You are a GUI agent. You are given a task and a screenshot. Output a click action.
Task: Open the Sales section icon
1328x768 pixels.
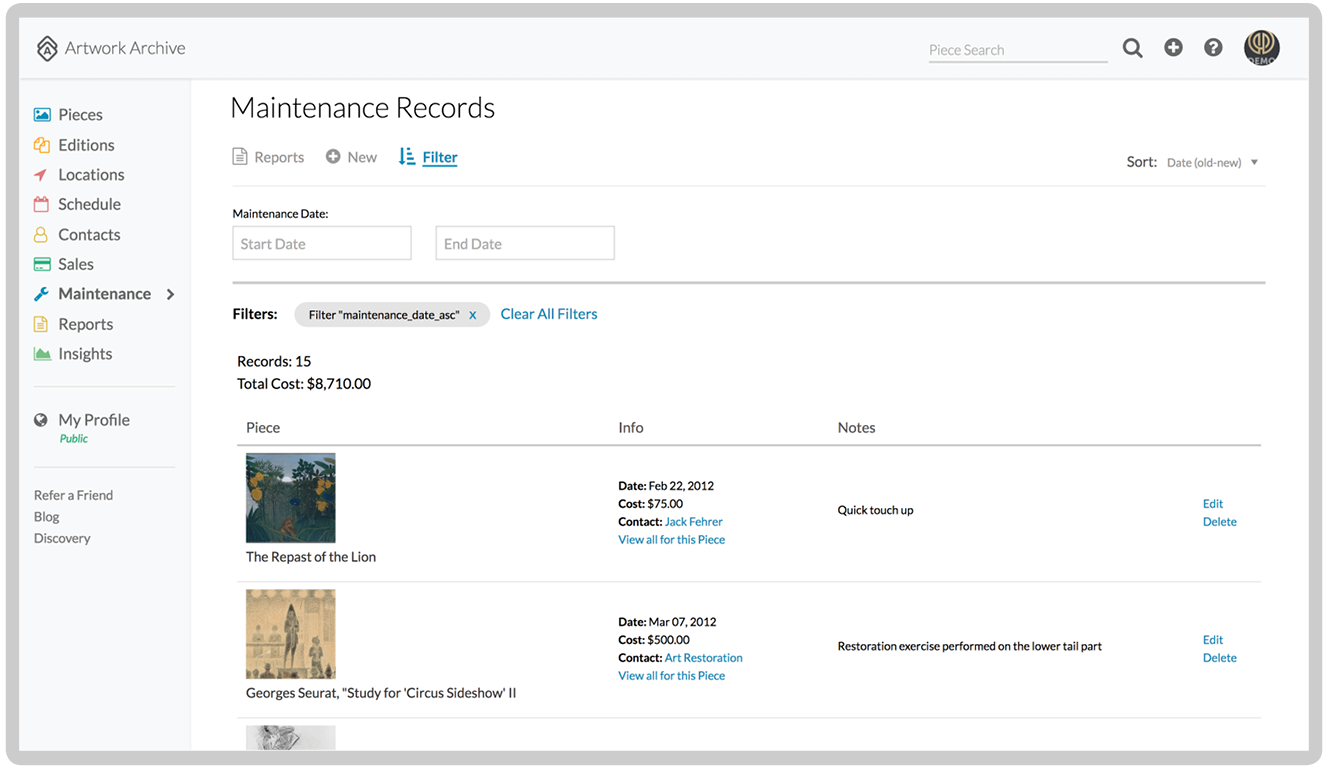pos(41,263)
